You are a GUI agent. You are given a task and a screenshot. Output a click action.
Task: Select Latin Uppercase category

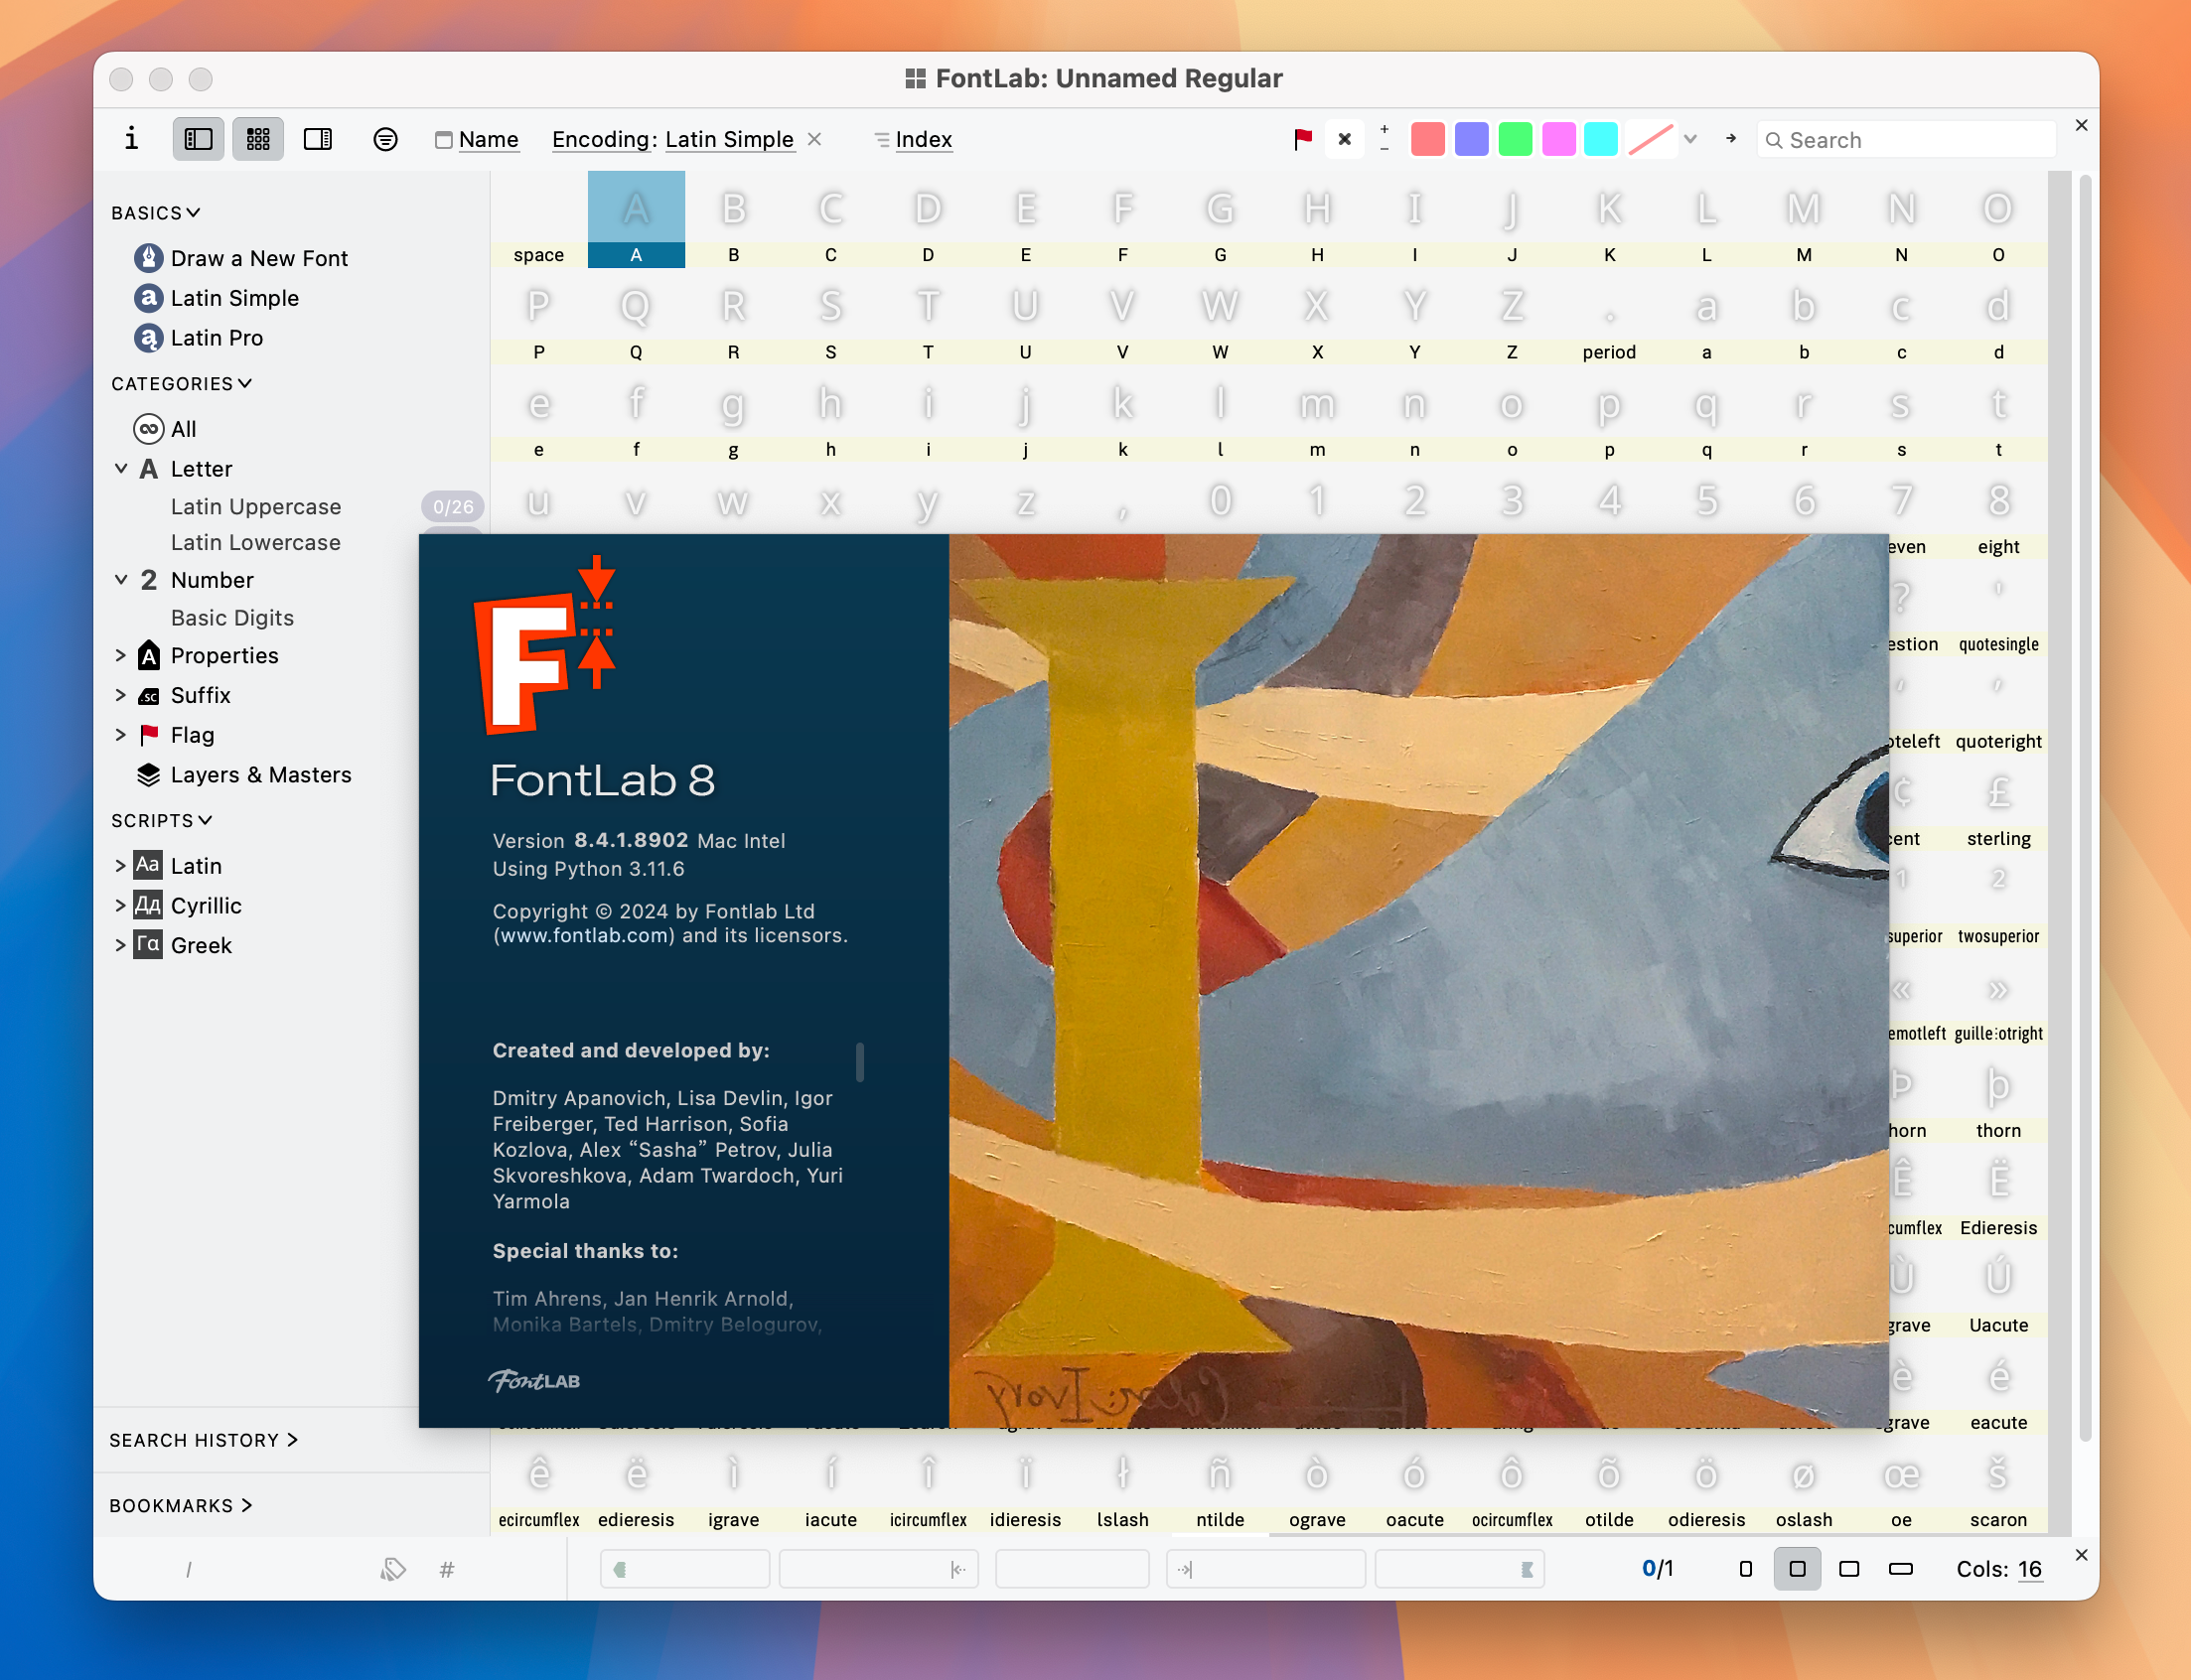tap(256, 507)
